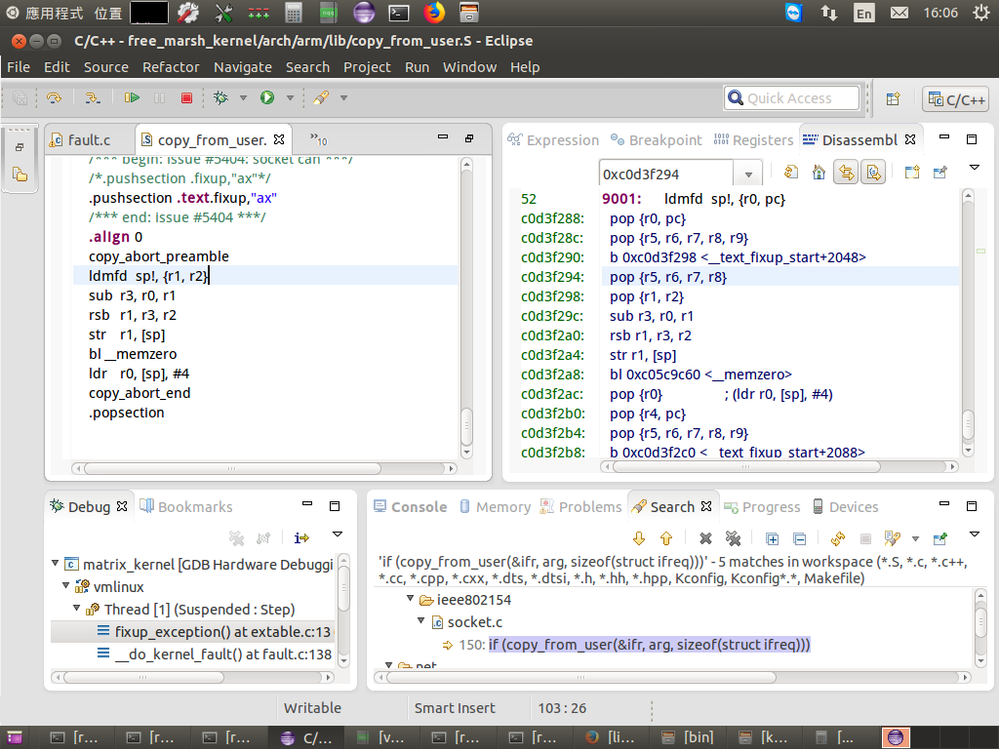Select the C/C++ perspective button
Image resolution: width=999 pixels, height=749 pixels.
tap(957, 99)
